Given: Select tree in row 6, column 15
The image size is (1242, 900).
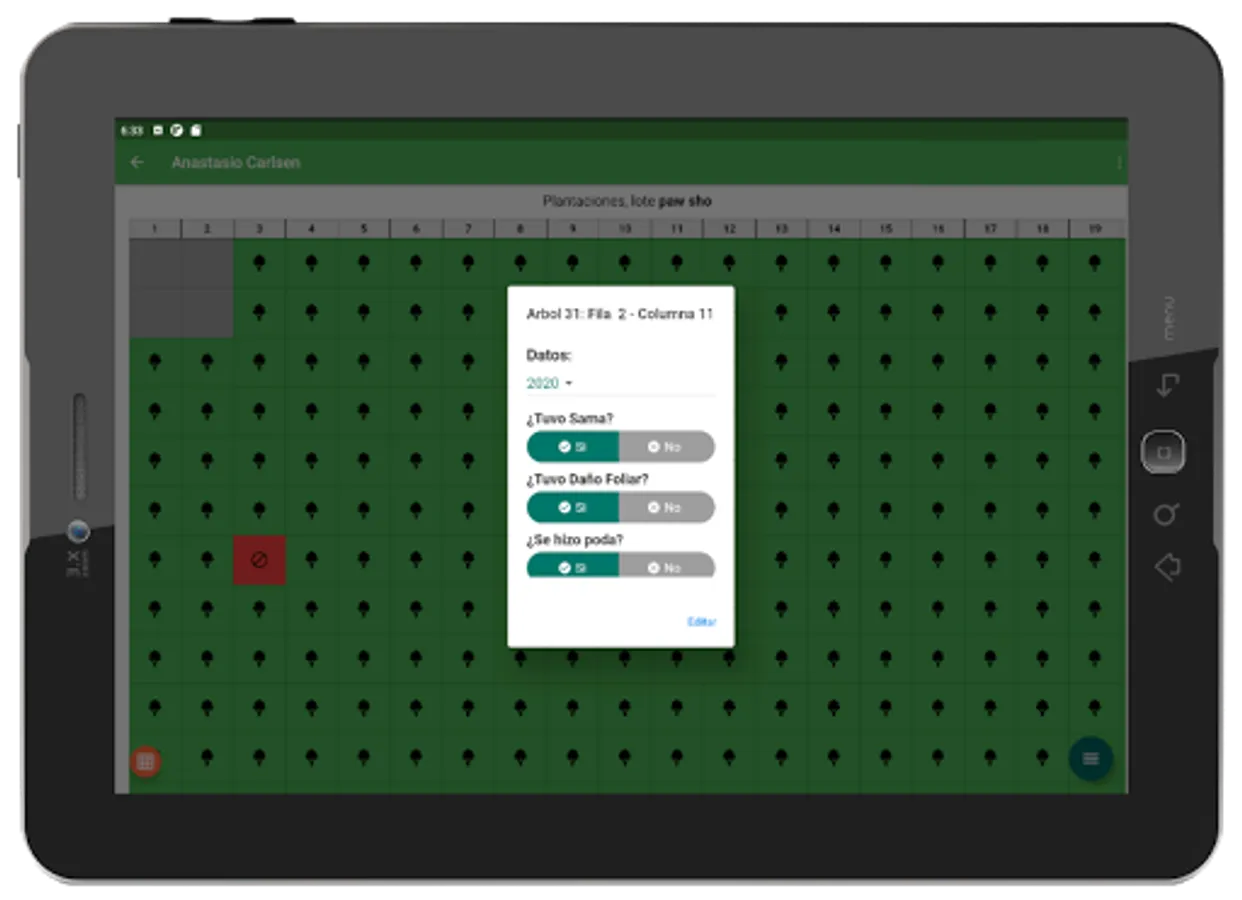Looking at the screenshot, I should (x=886, y=510).
